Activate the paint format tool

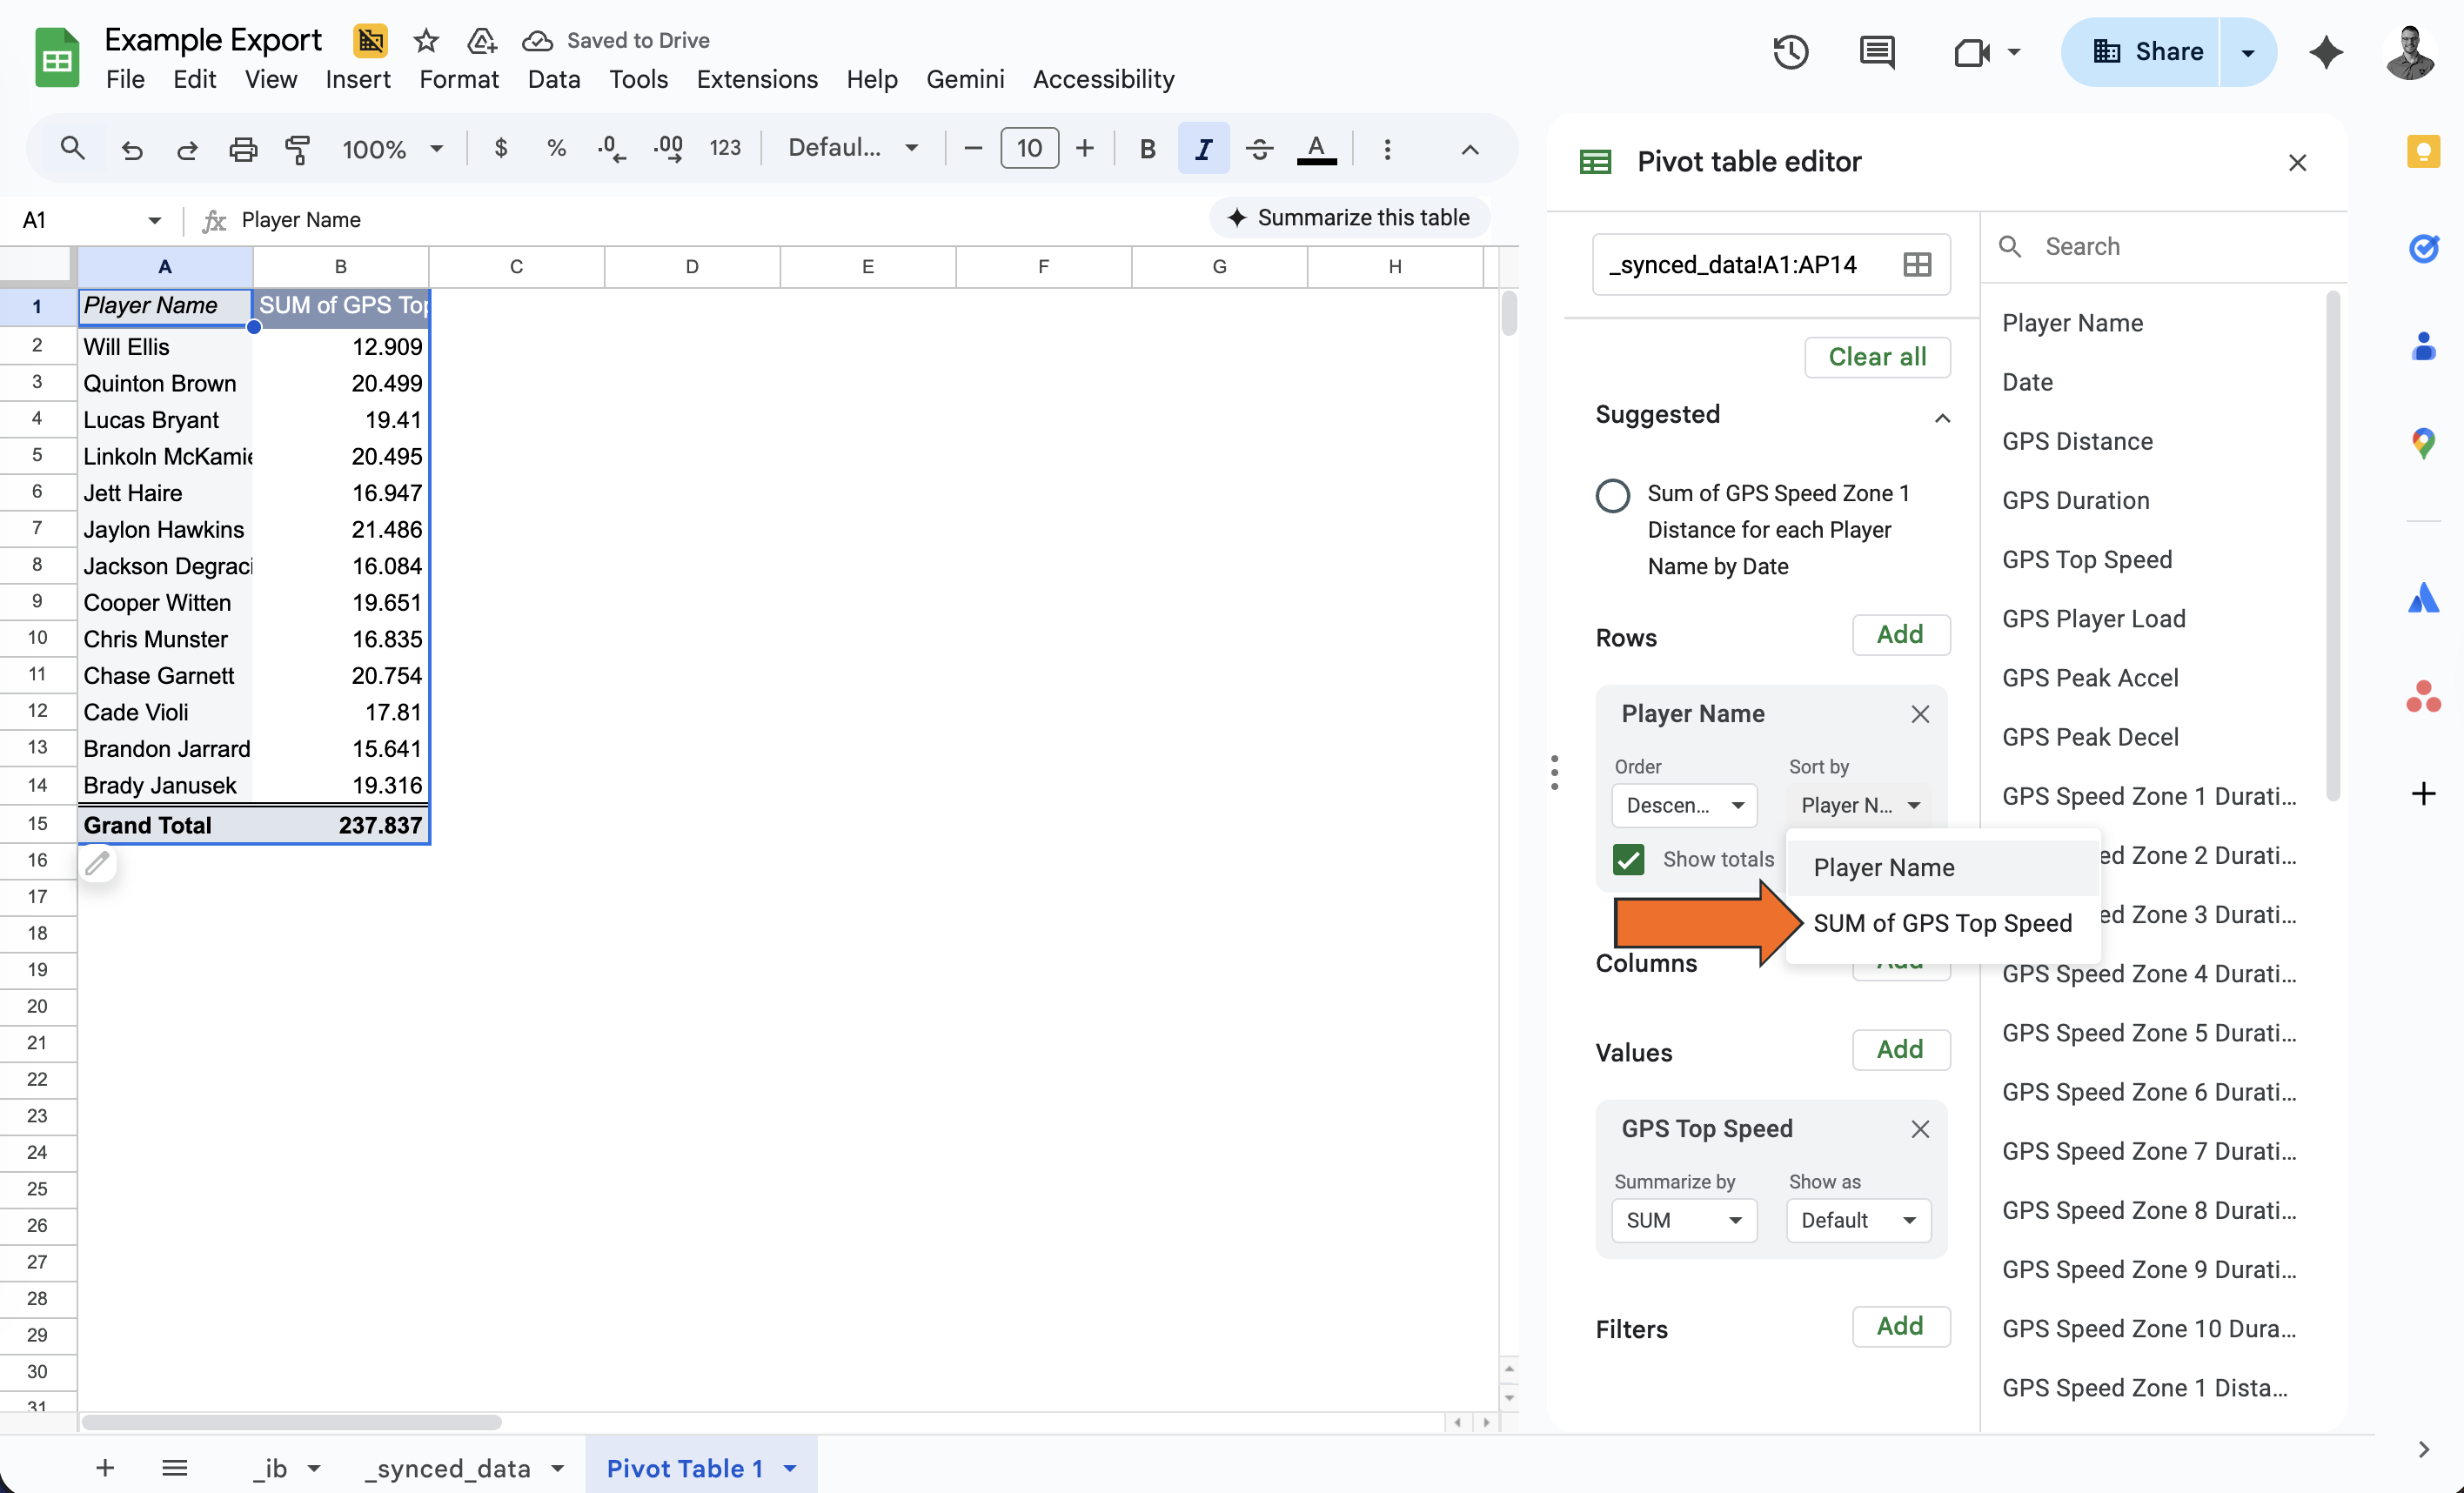click(x=298, y=149)
